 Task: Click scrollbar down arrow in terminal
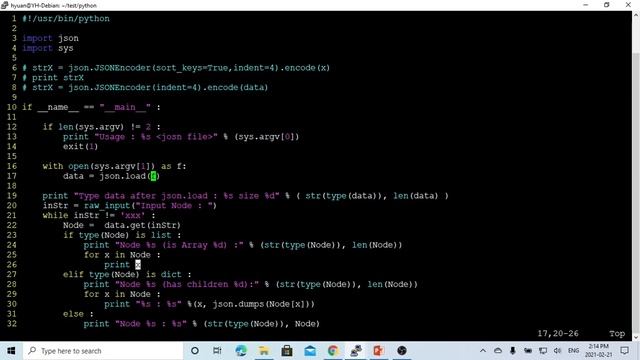coord(636,337)
